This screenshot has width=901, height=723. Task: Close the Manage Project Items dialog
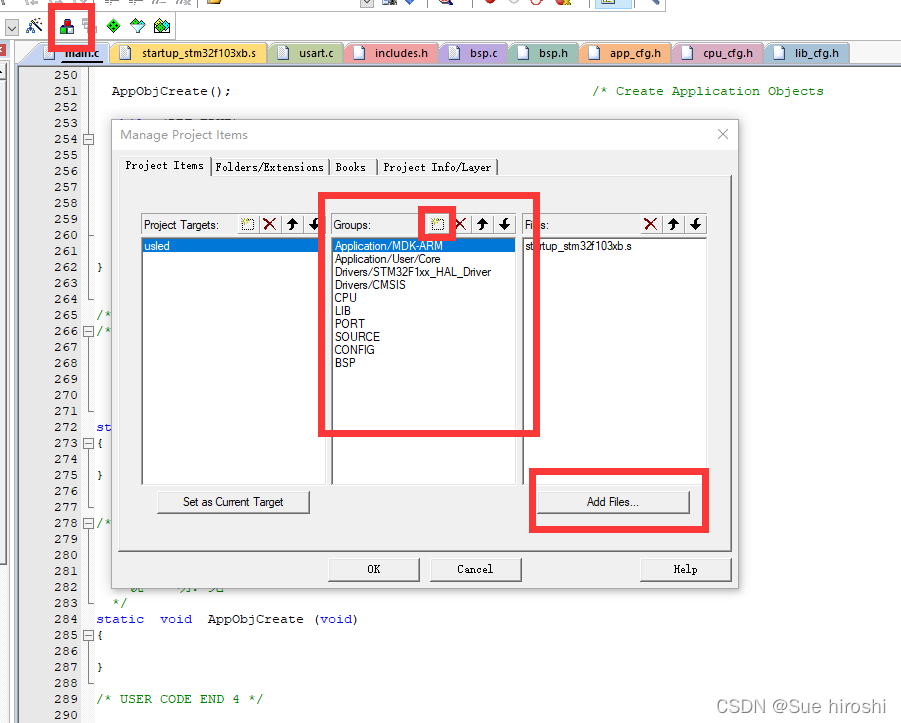(x=723, y=134)
